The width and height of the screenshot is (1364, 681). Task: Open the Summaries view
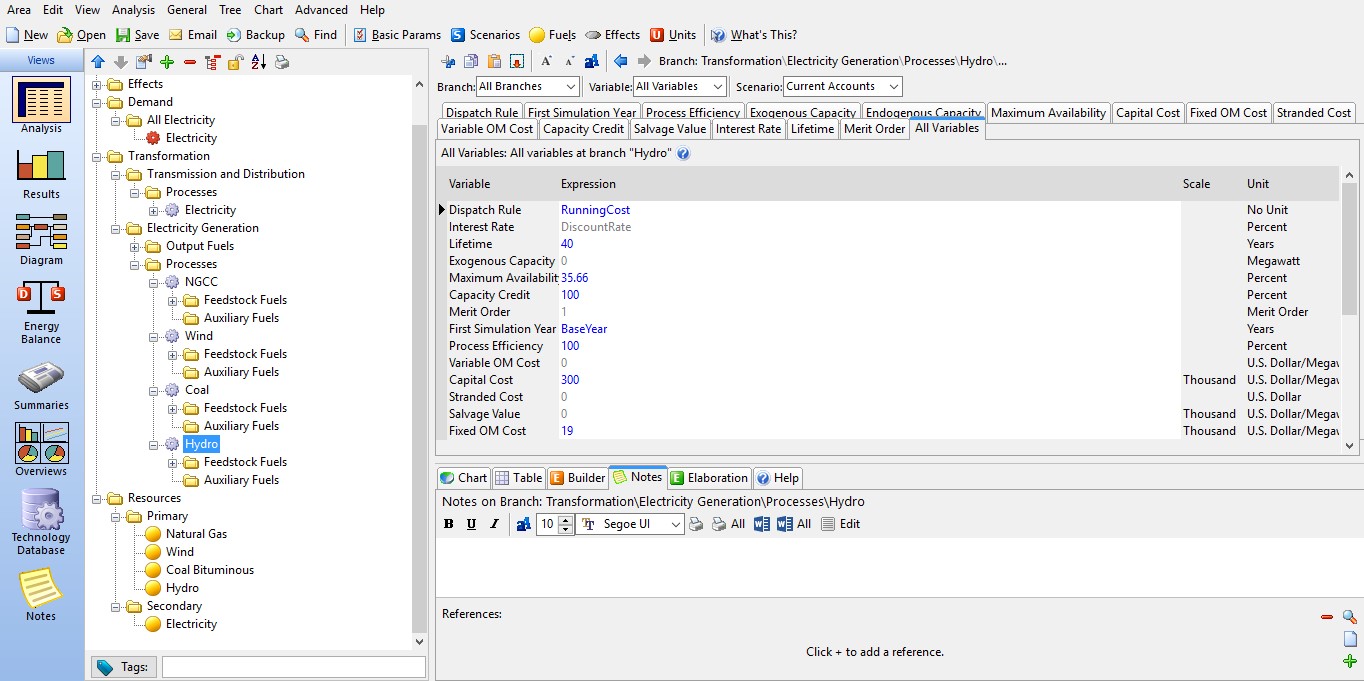(x=41, y=386)
